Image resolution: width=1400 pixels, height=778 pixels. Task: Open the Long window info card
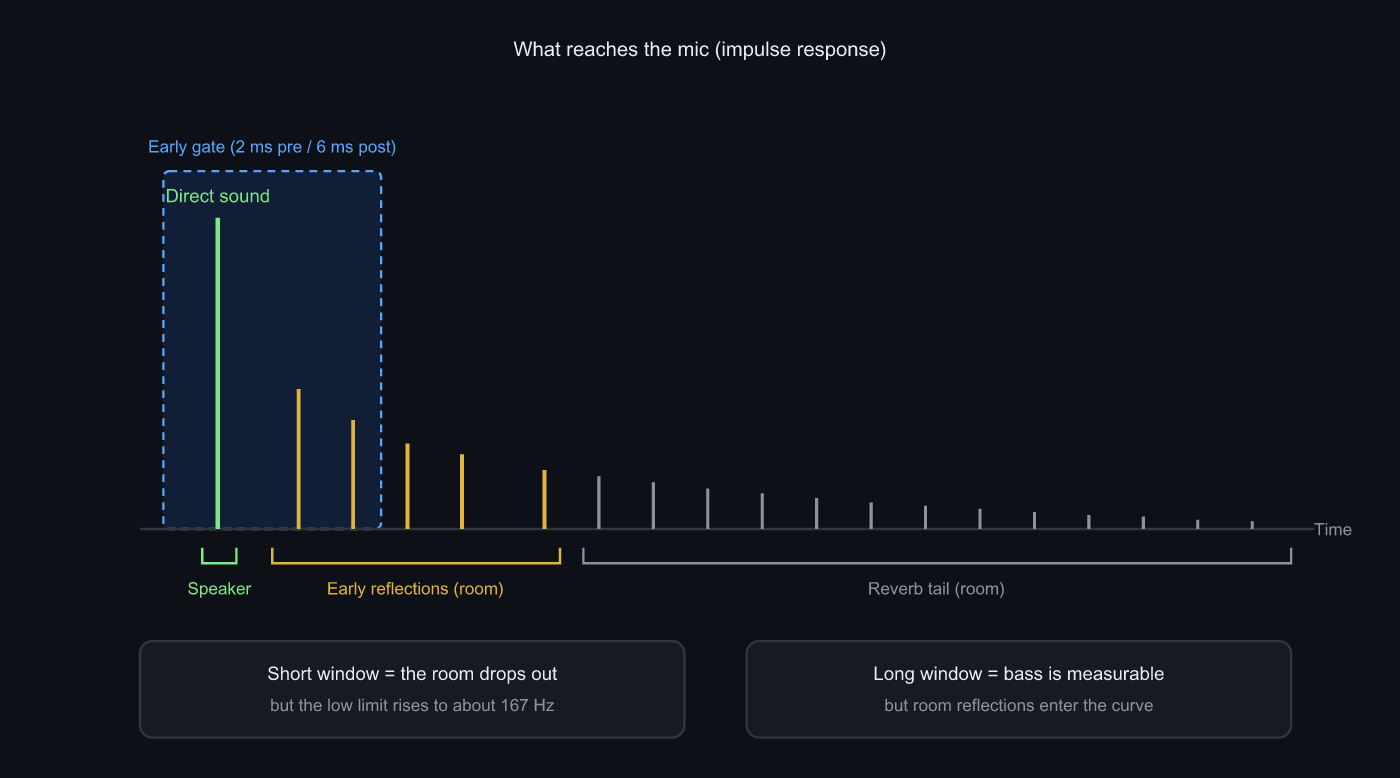(1019, 689)
